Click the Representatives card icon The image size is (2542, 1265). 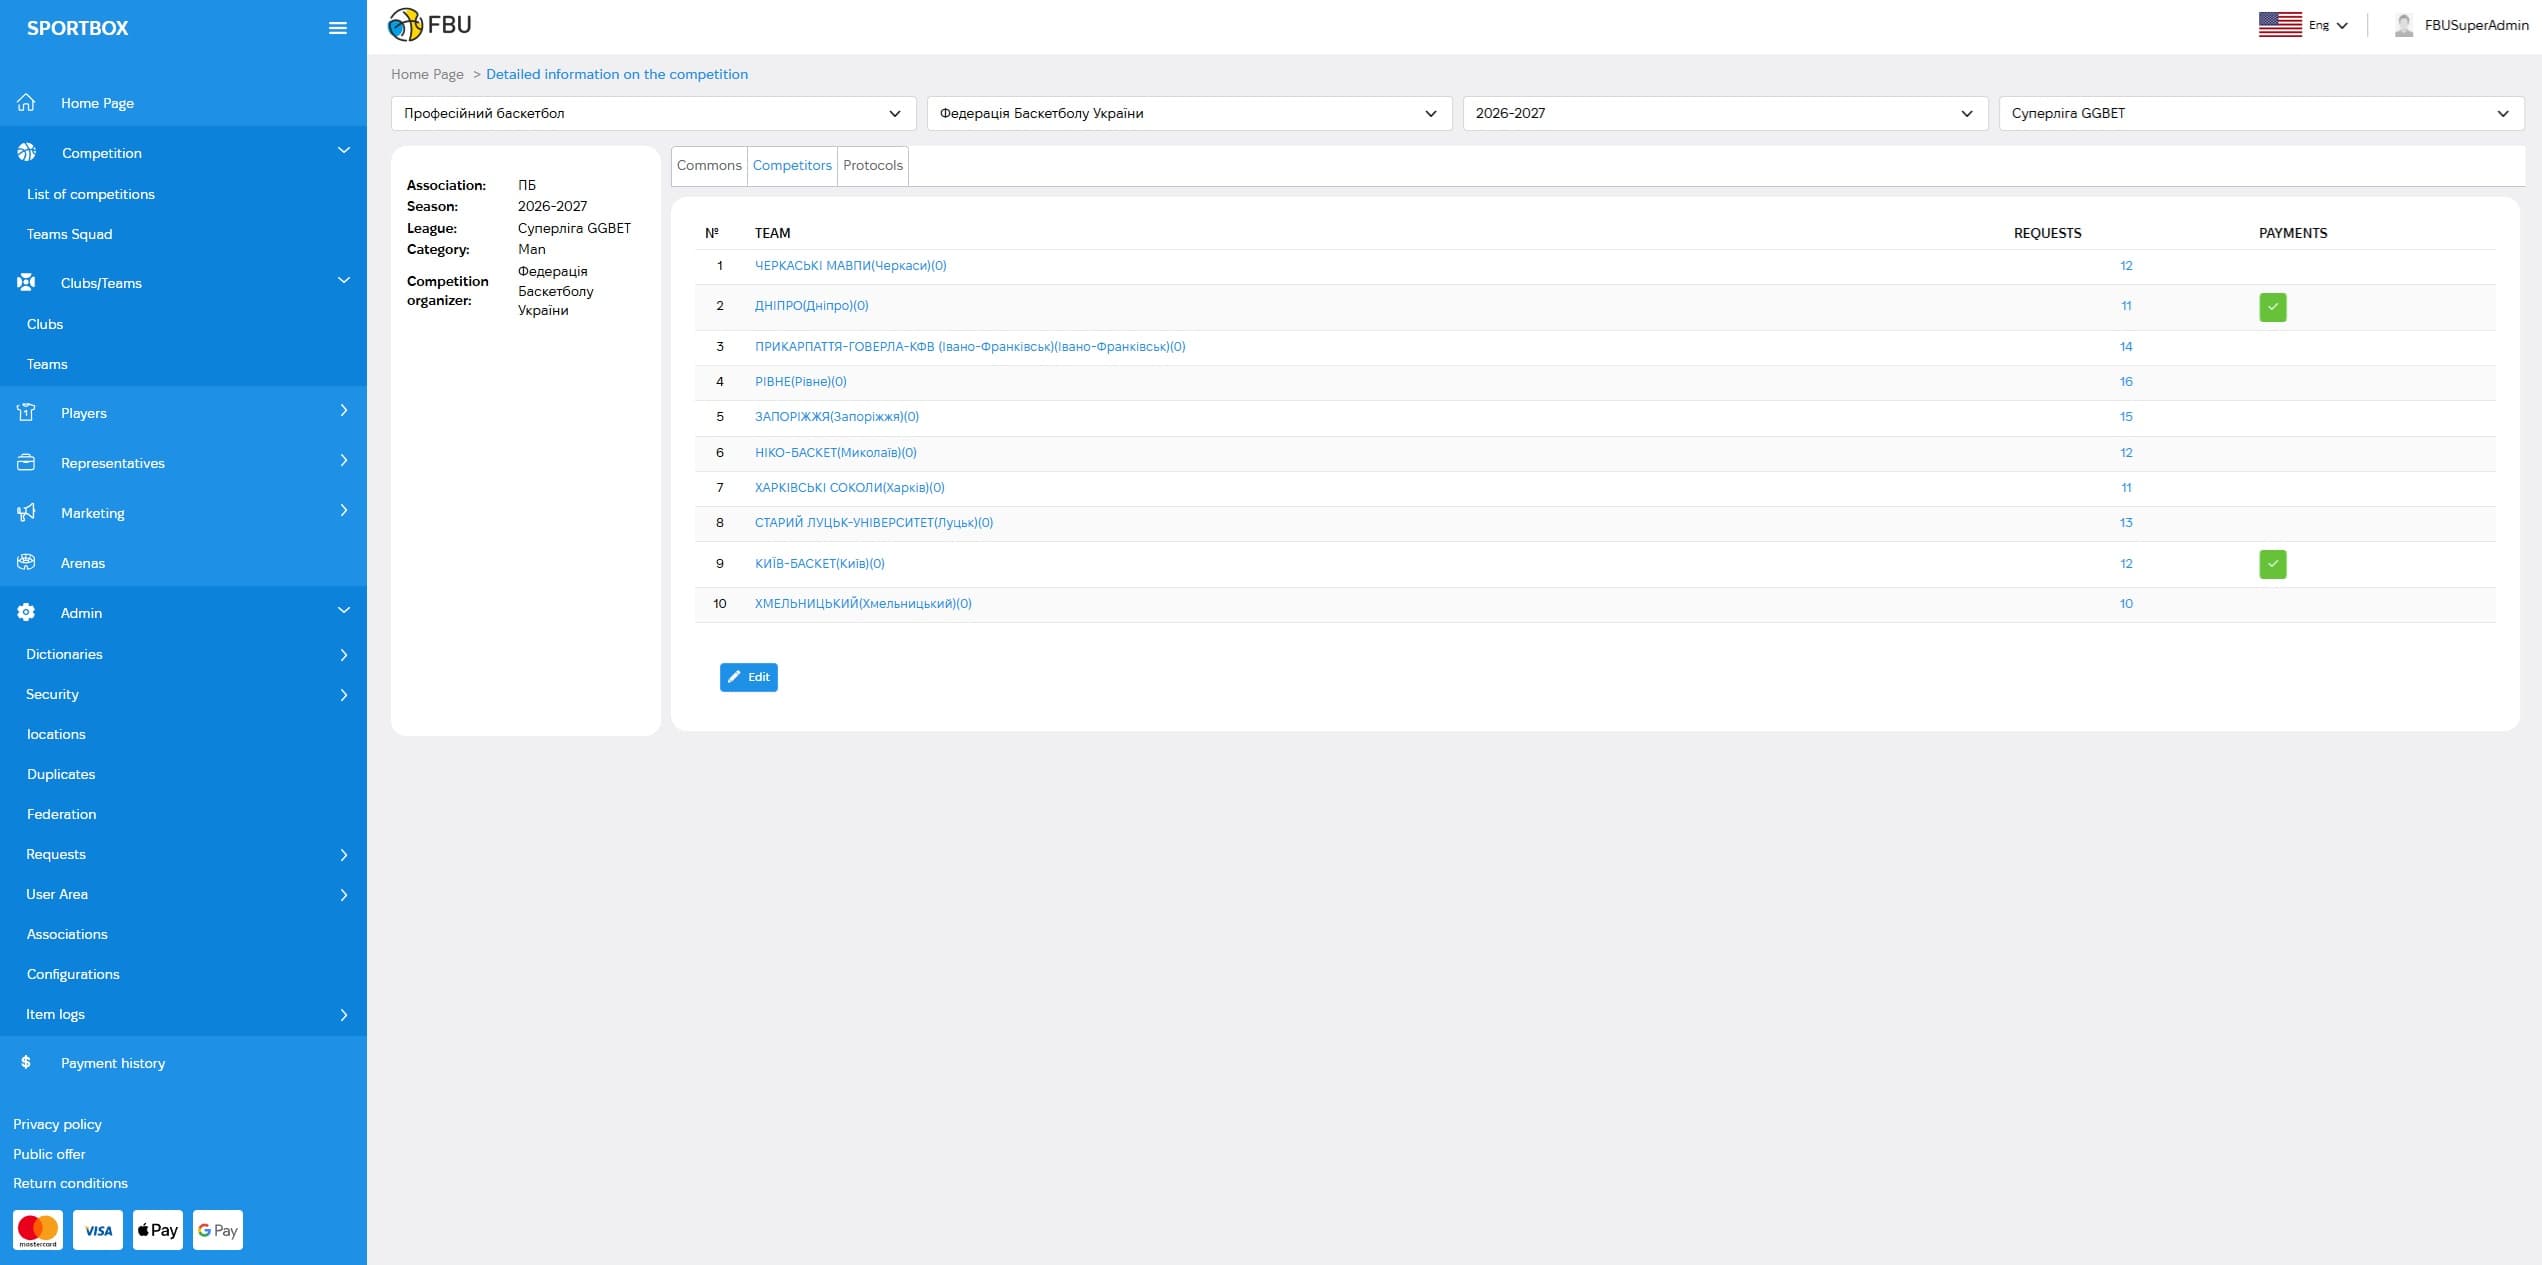[26, 462]
